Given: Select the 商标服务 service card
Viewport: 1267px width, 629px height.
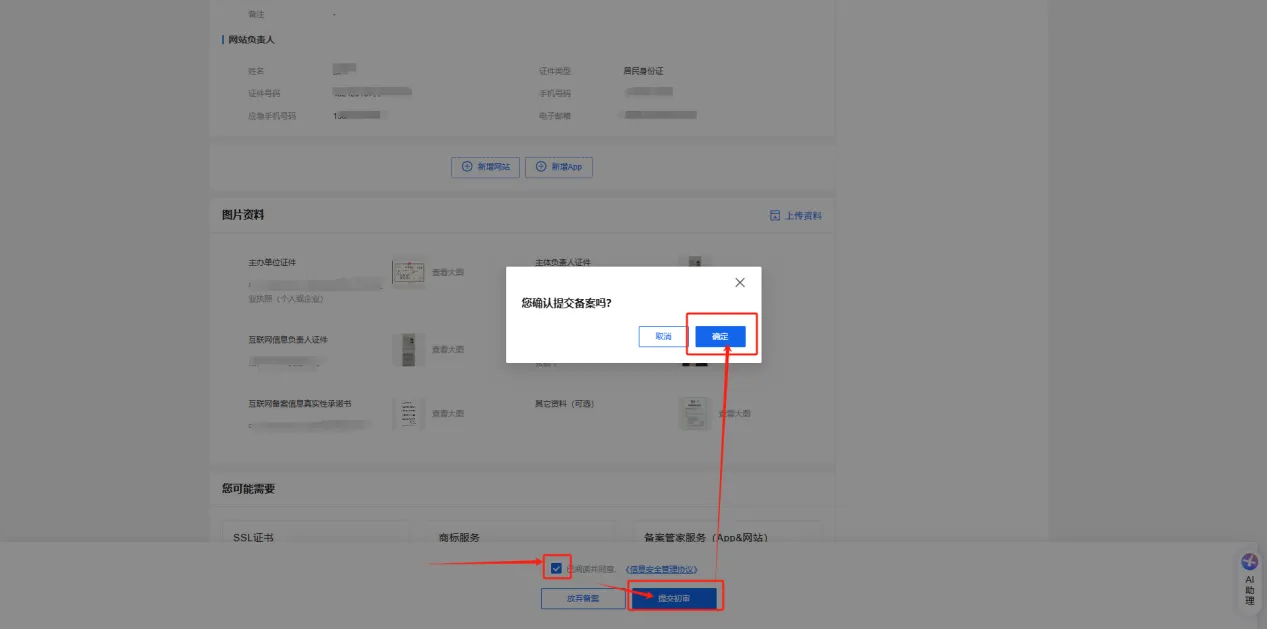Looking at the screenshot, I should 520,537.
